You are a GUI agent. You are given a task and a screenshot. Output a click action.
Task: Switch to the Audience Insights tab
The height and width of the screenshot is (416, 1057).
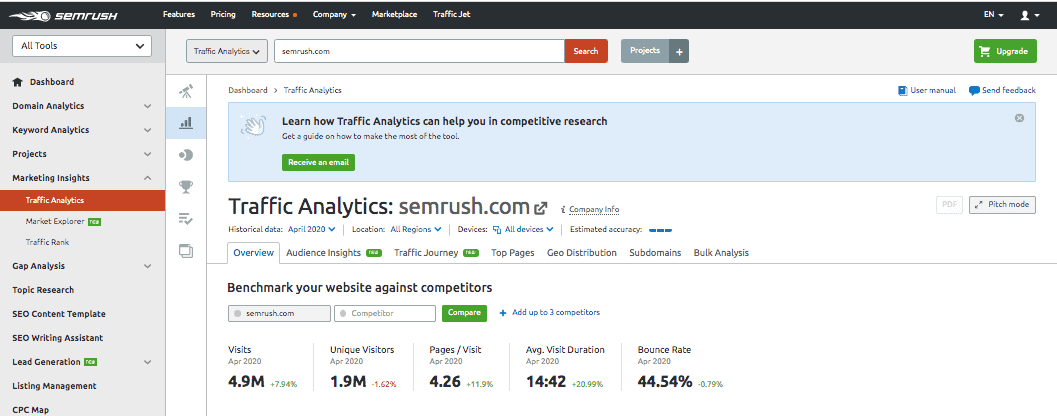(334, 253)
